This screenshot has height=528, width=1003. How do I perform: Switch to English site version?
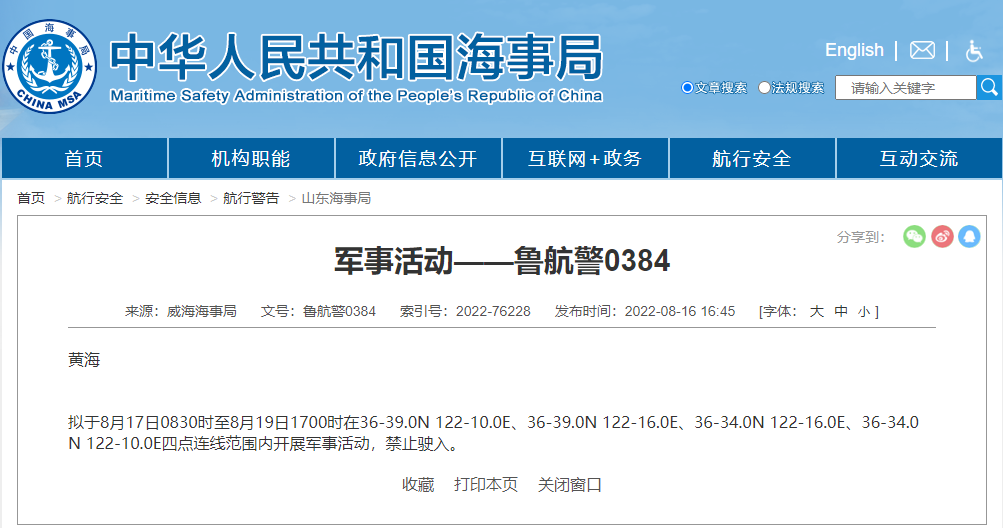[854, 50]
